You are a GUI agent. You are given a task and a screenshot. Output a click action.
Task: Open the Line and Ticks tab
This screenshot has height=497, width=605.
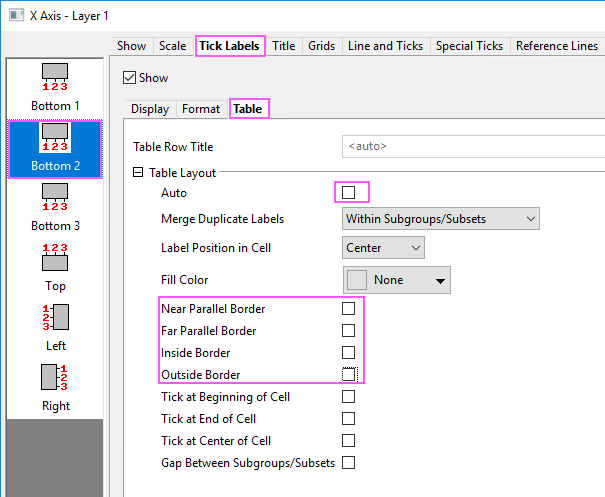click(x=385, y=46)
